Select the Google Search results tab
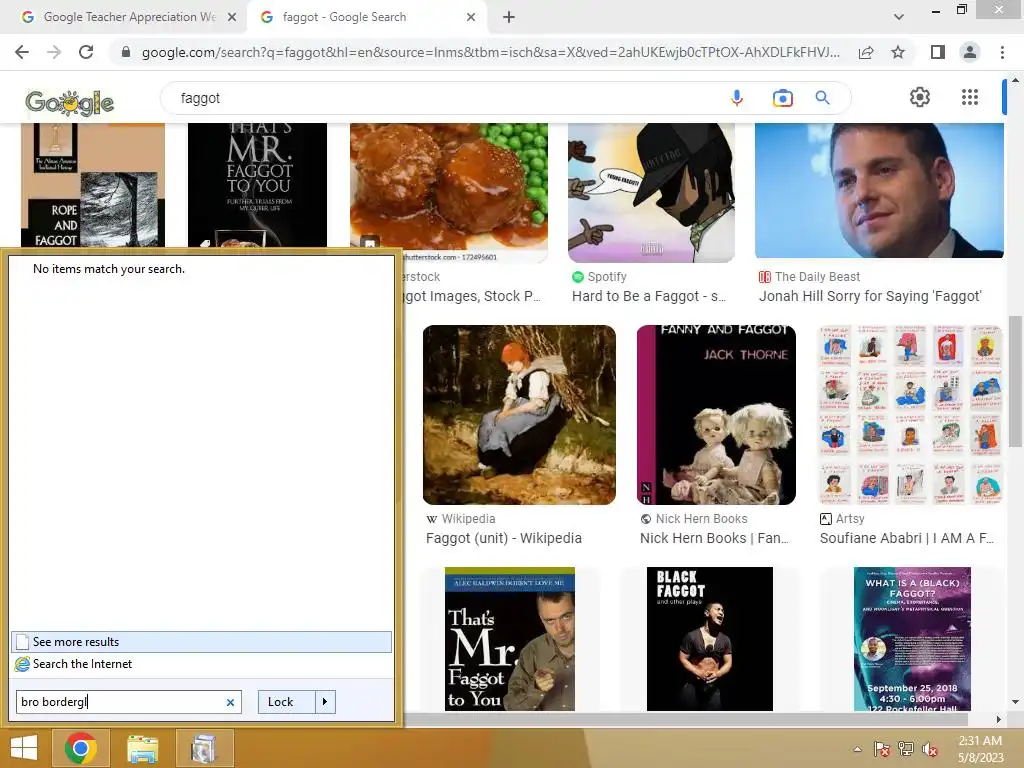Screen dimensions: 1024x768 [366, 17]
